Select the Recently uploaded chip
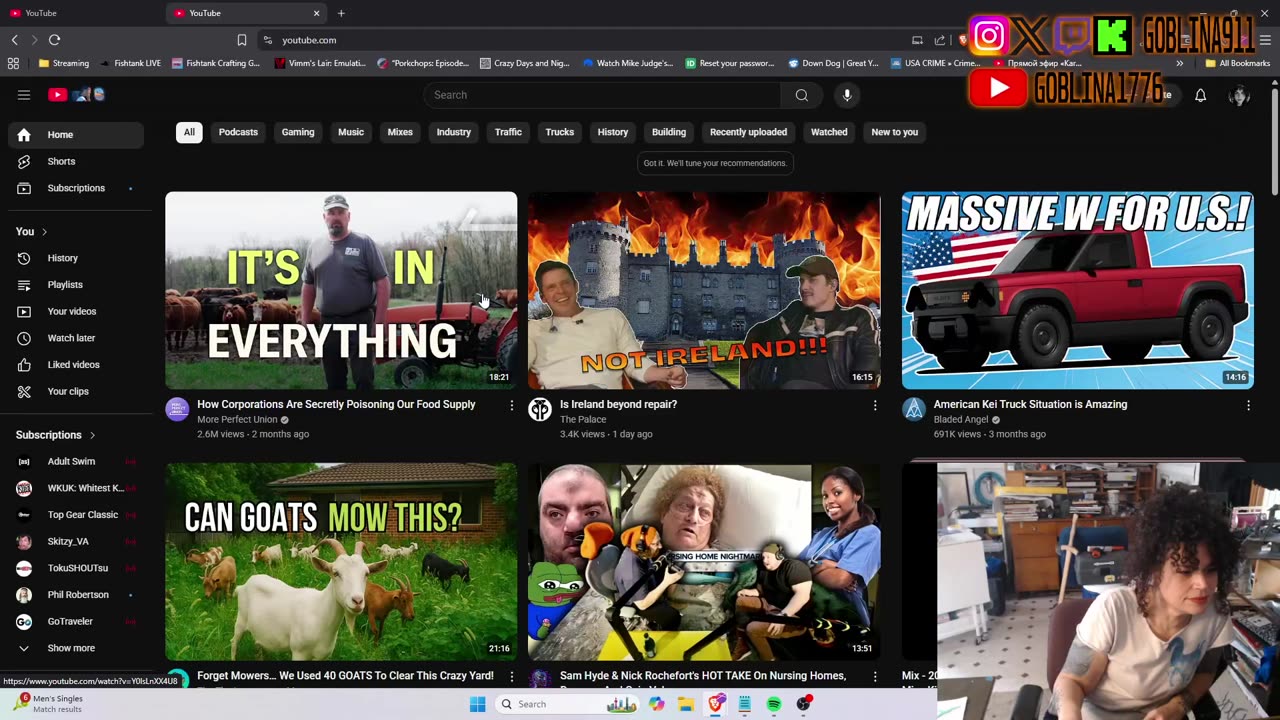This screenshot has width=1280, height=720. [x=748, y=132]
